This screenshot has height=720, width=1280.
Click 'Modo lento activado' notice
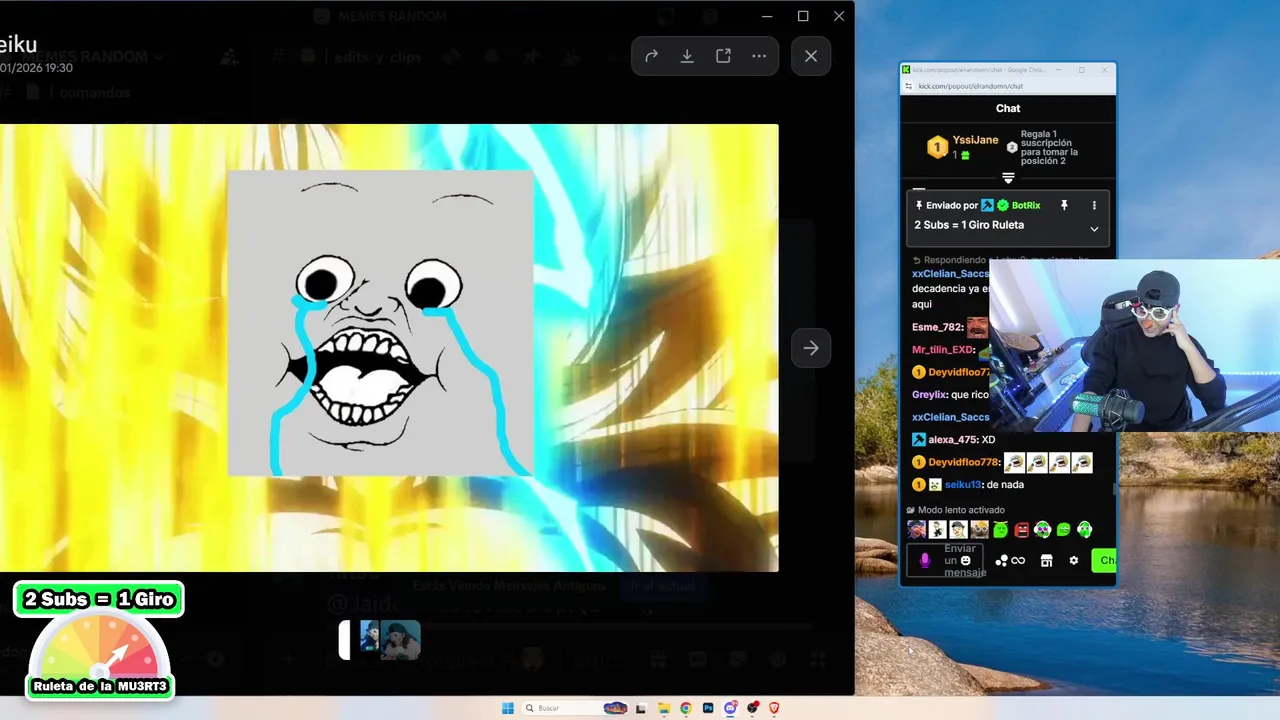tap(961, 510)
